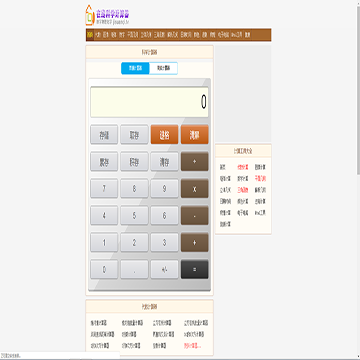Click the digit 0 key
This screenshot has width=360, height=360.
(x=104, y=270)
